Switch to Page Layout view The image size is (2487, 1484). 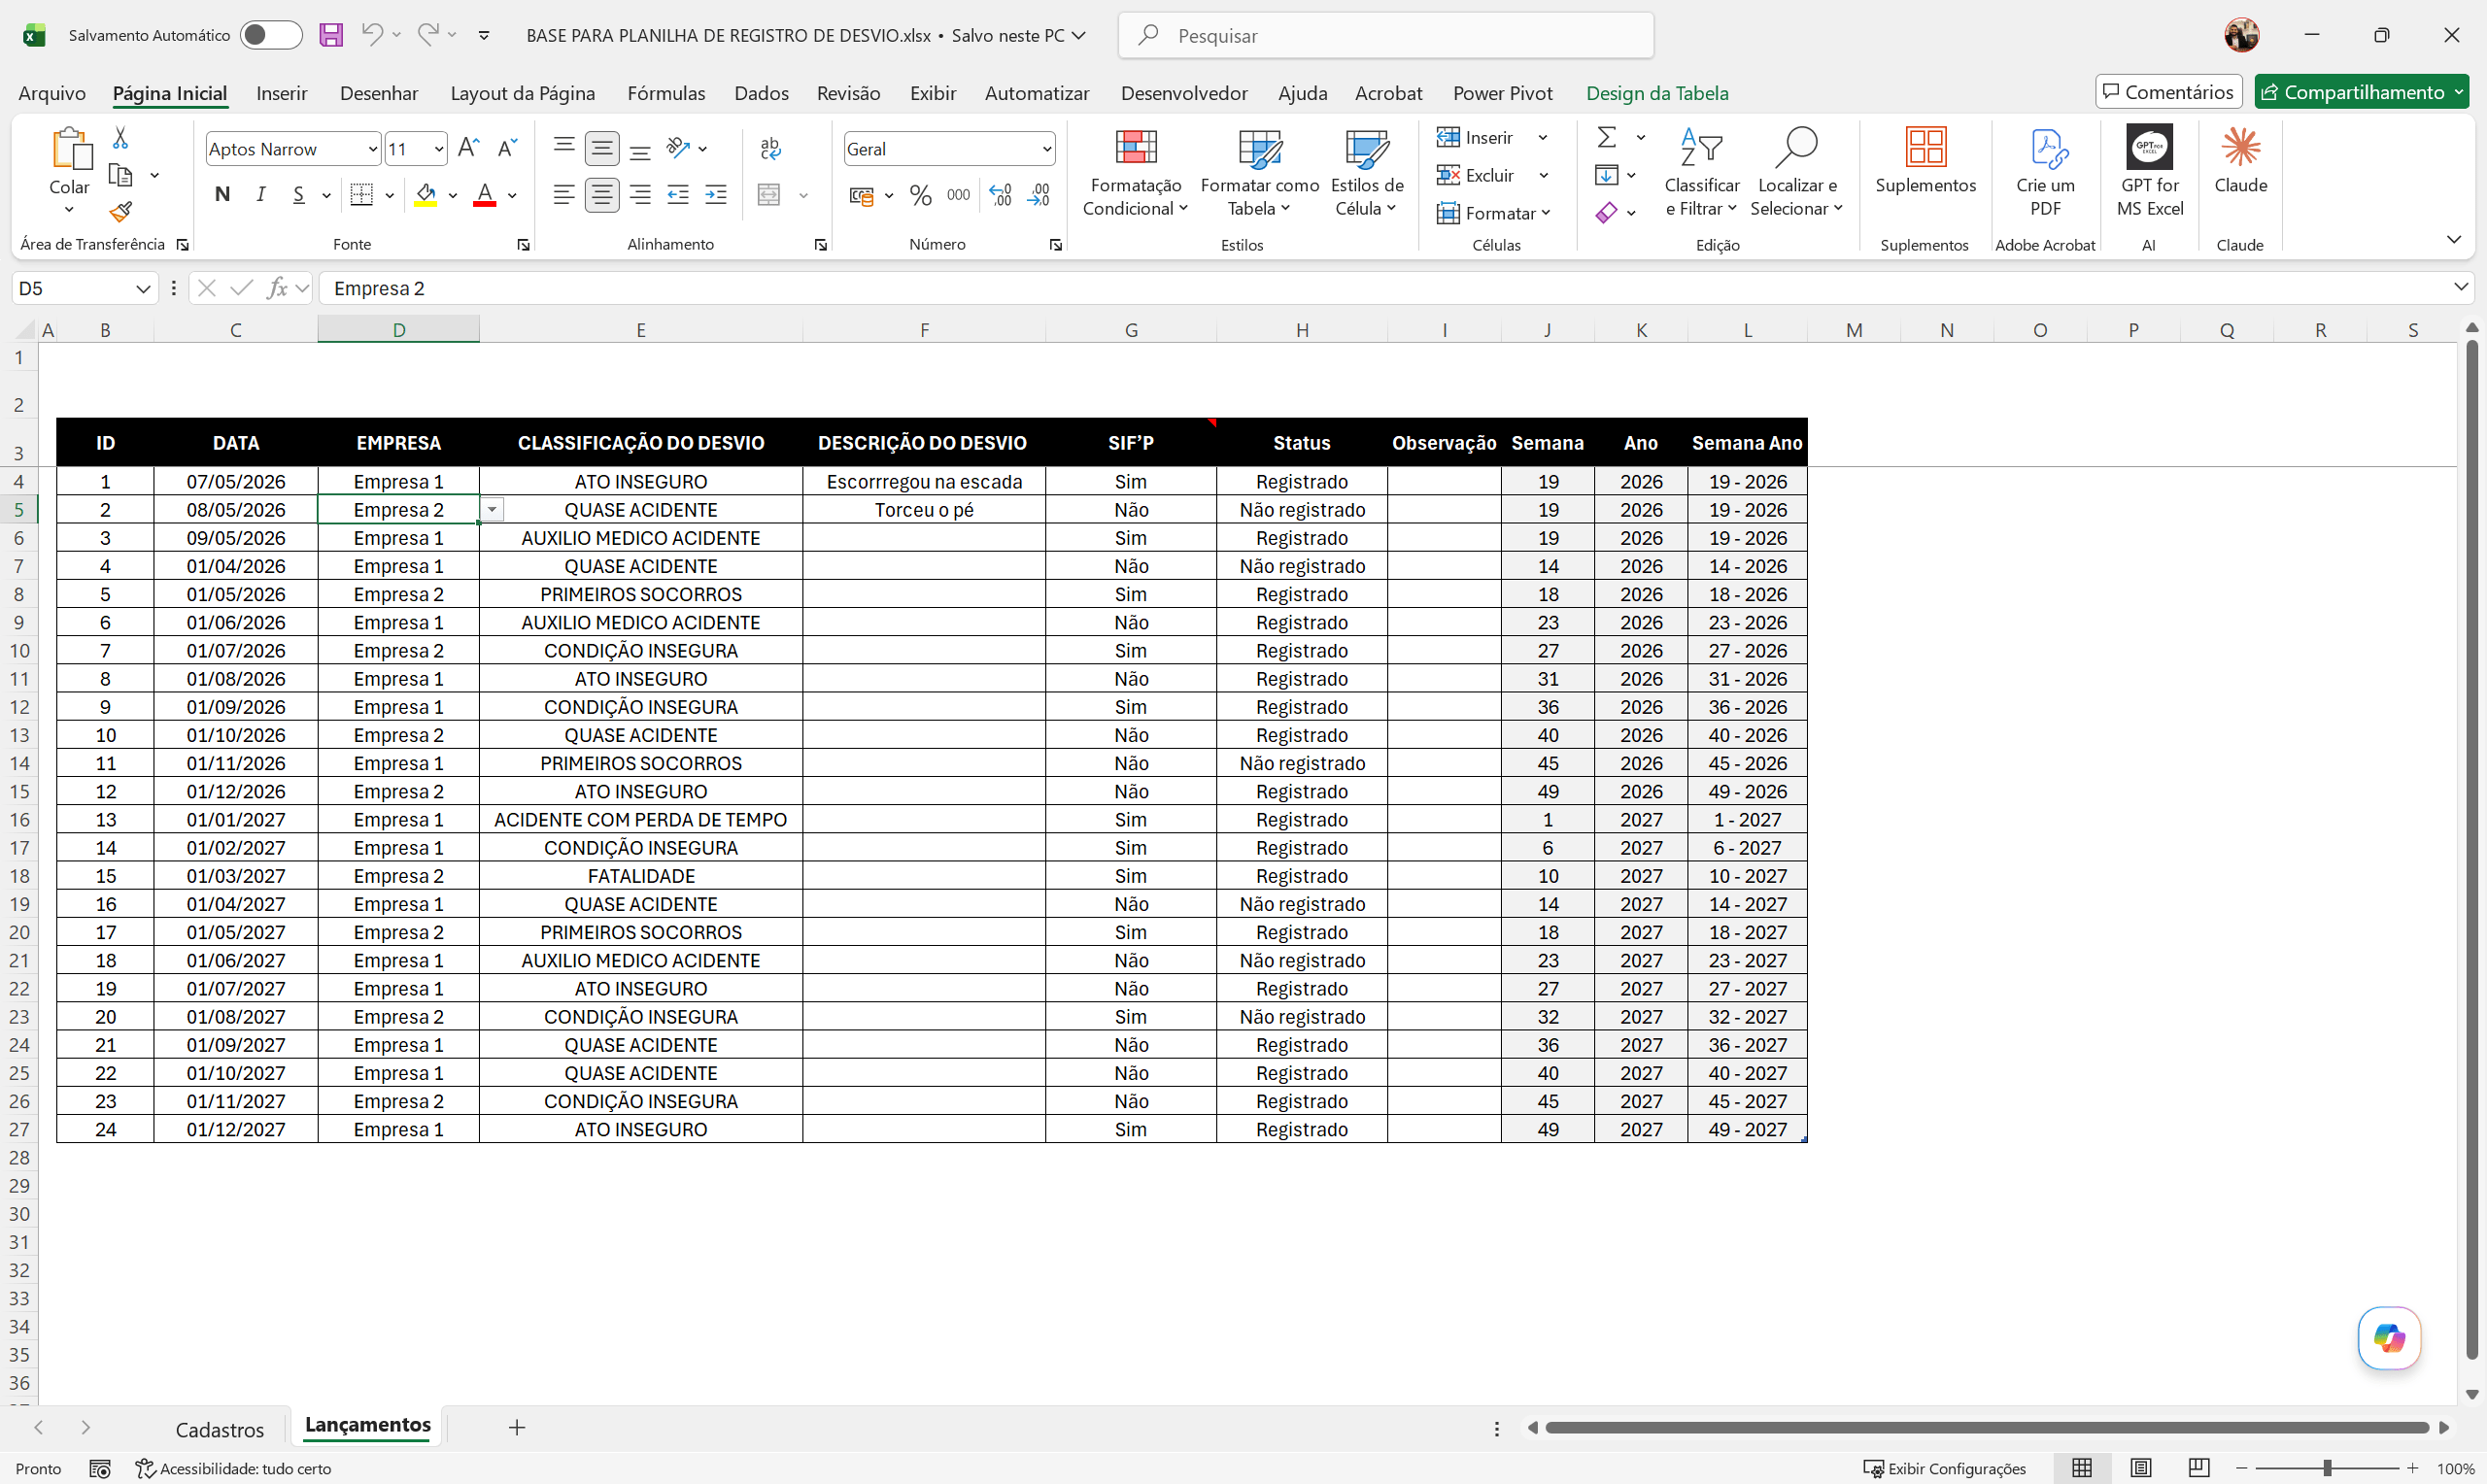(x=2140, y=1468)
